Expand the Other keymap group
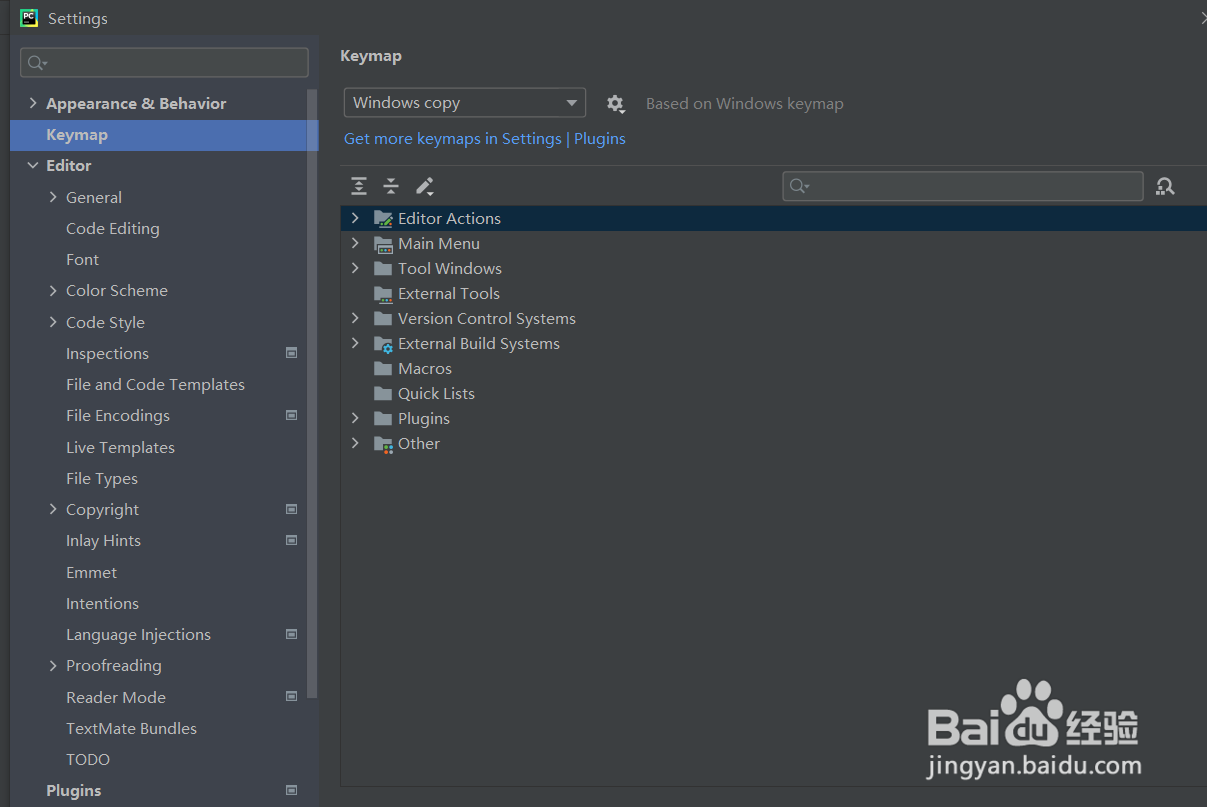This screenshot has width=1207, height=807. coord(355,443)
